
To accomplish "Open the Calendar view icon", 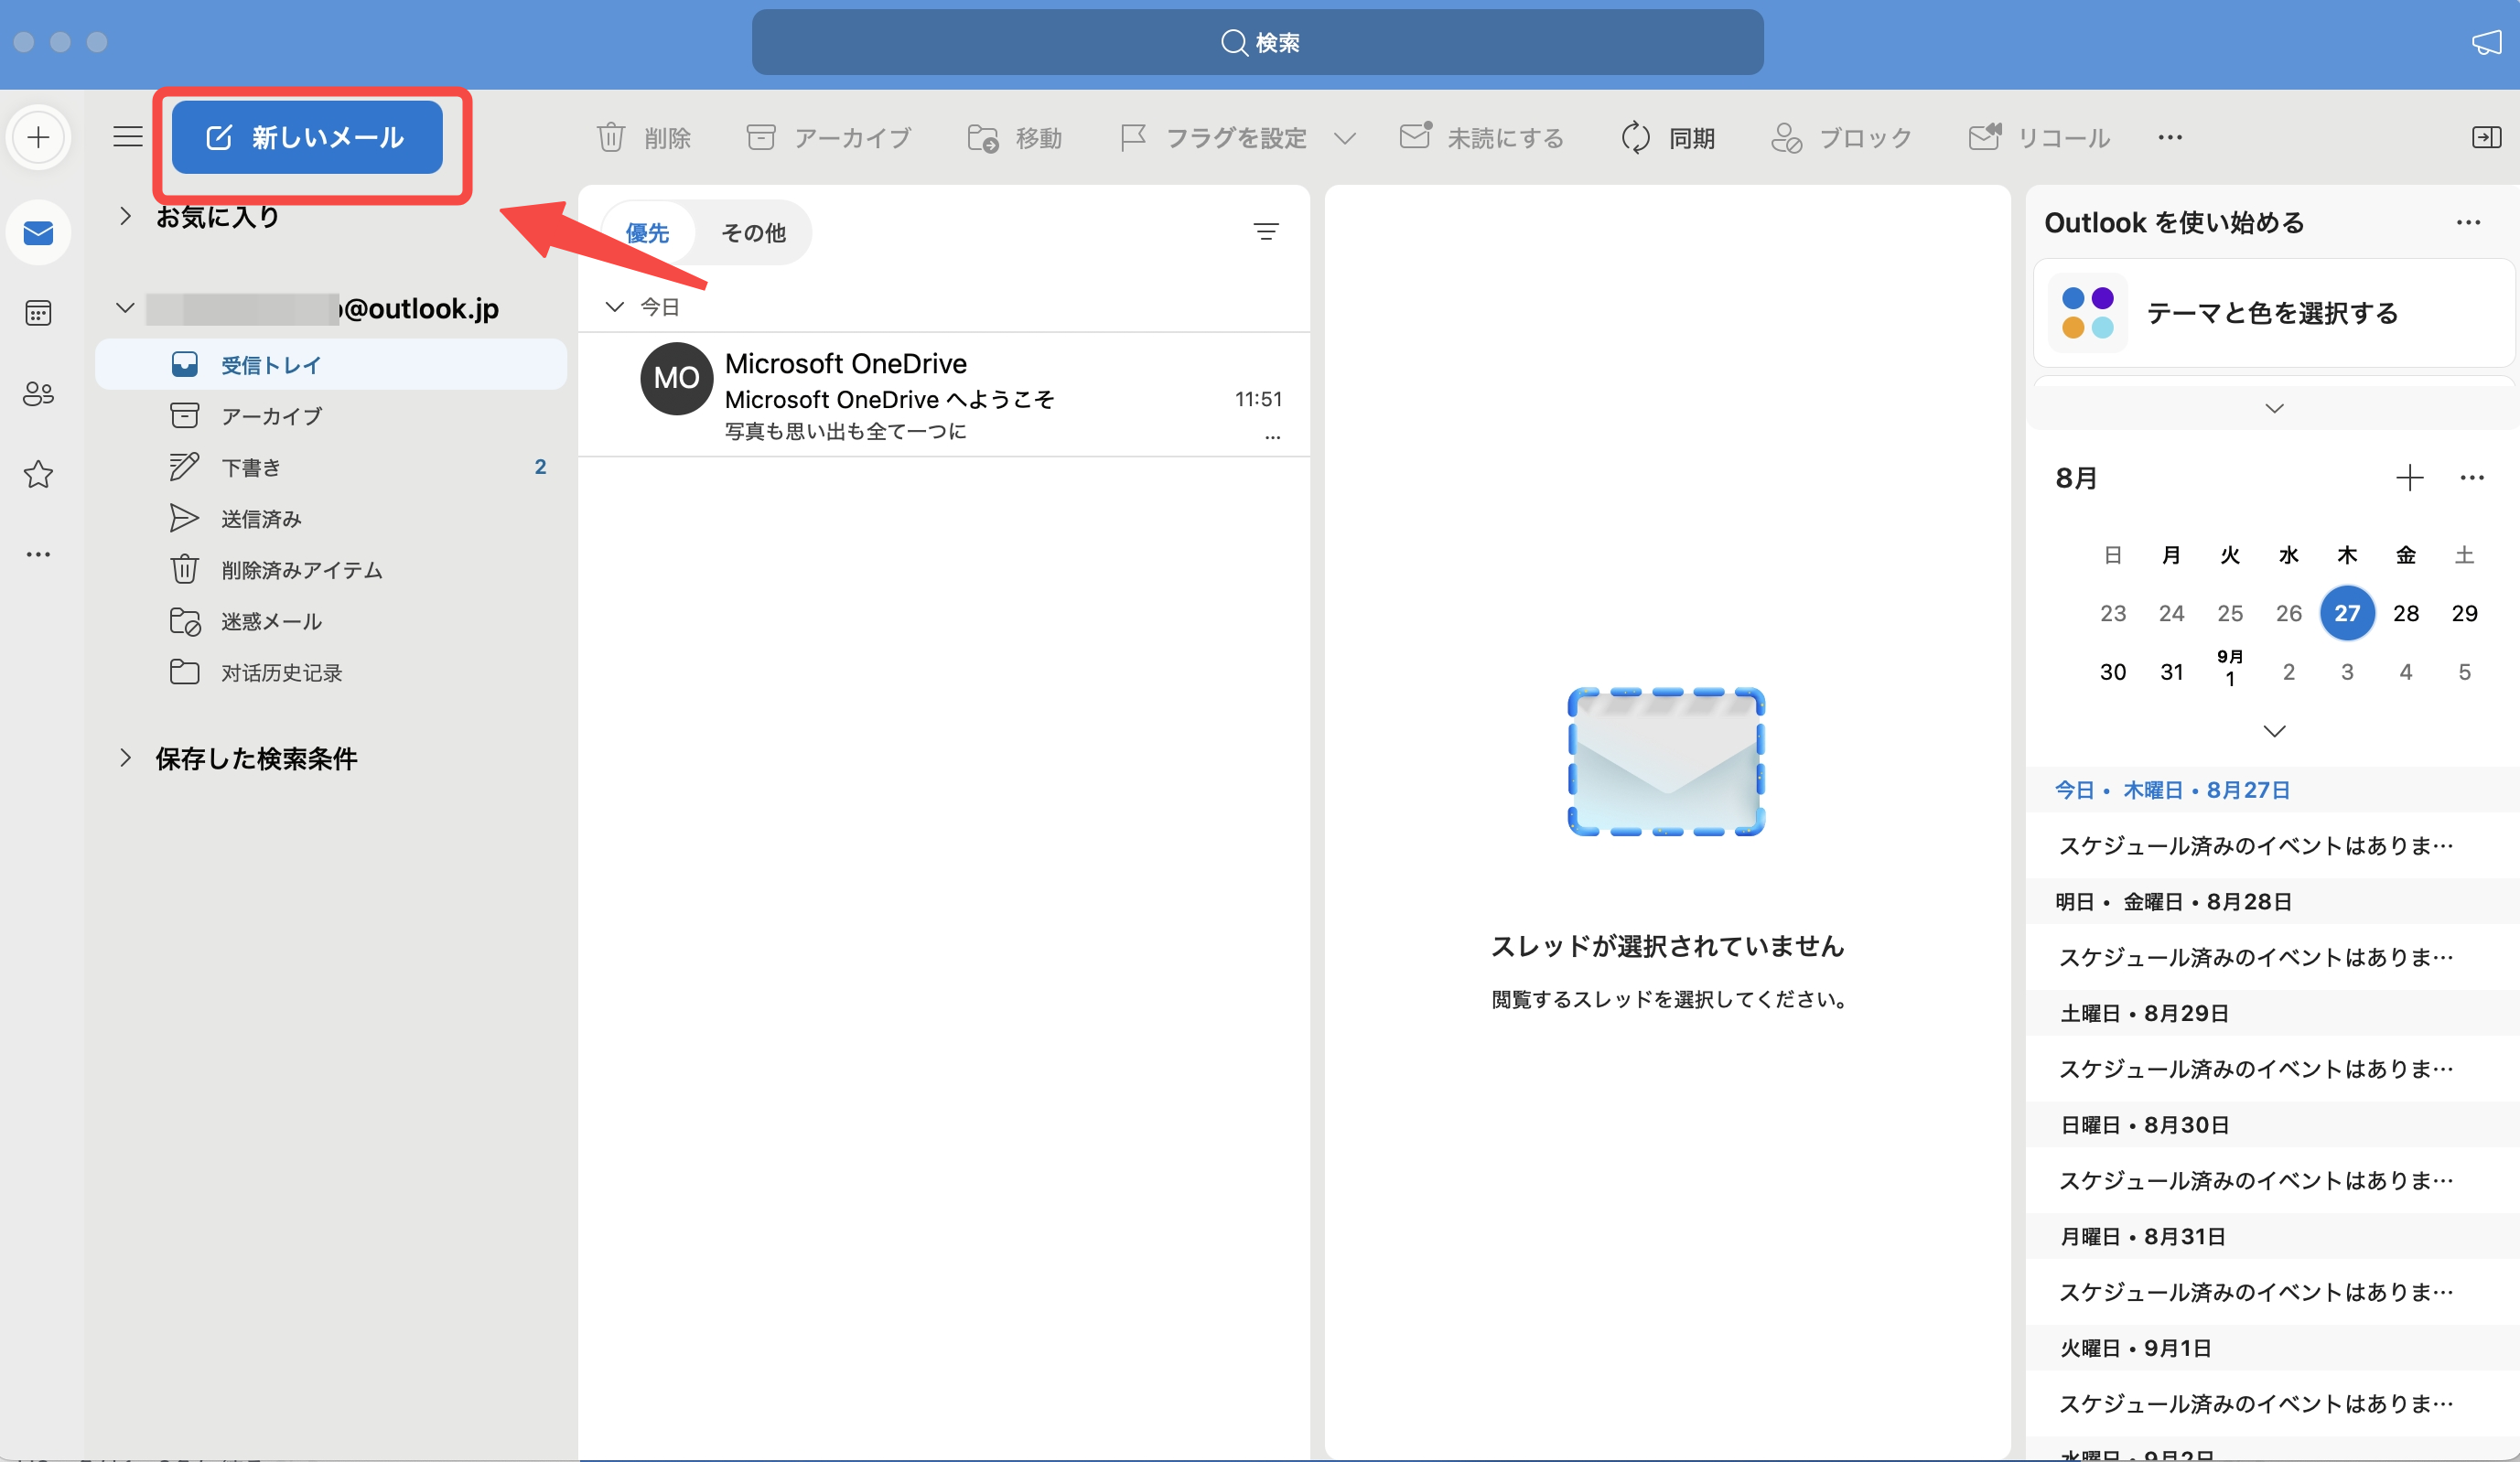I will coord(38,313).
